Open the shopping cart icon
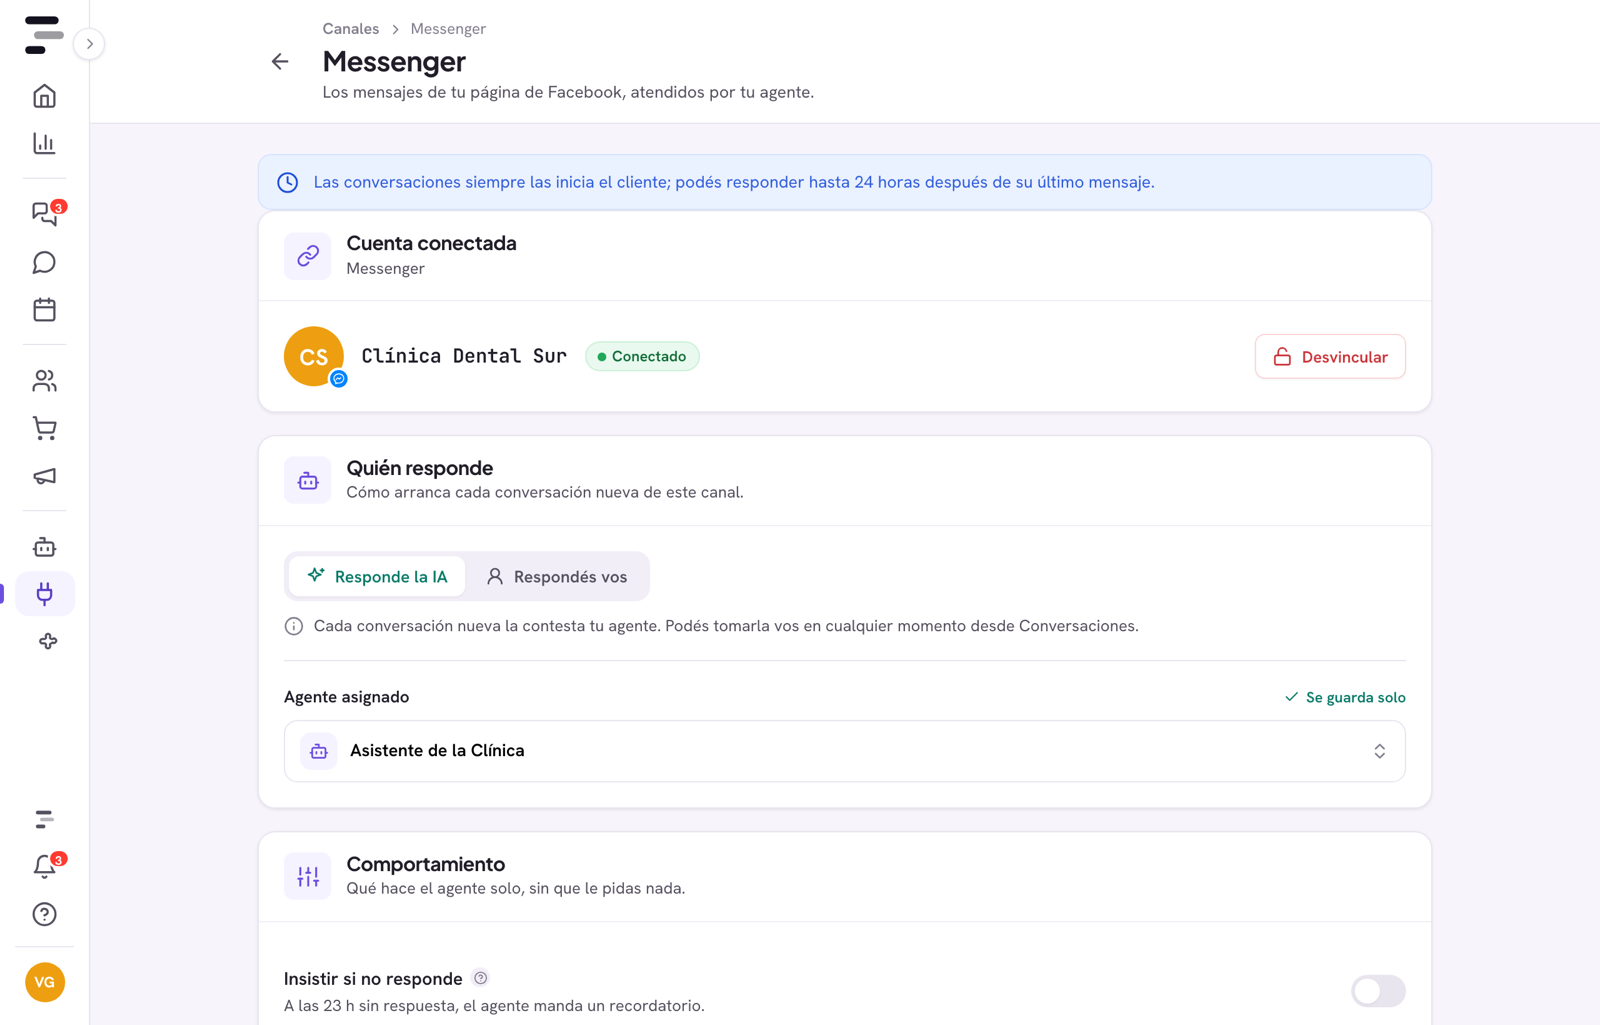Image resolution: width=1600 pixels, height=1025 pixels. 44,428
